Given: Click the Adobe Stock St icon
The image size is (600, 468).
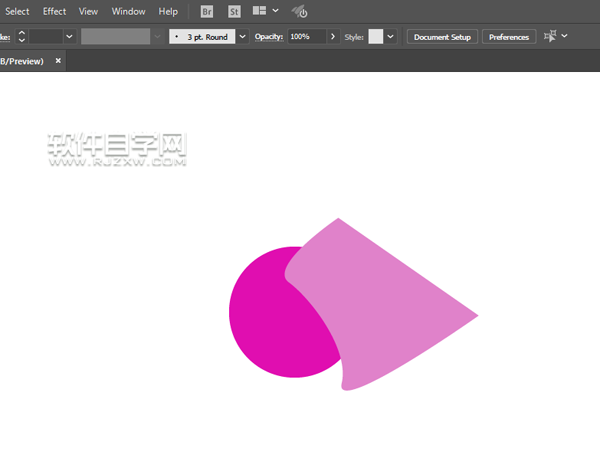Looking at the screenshot, I should 234,12.
